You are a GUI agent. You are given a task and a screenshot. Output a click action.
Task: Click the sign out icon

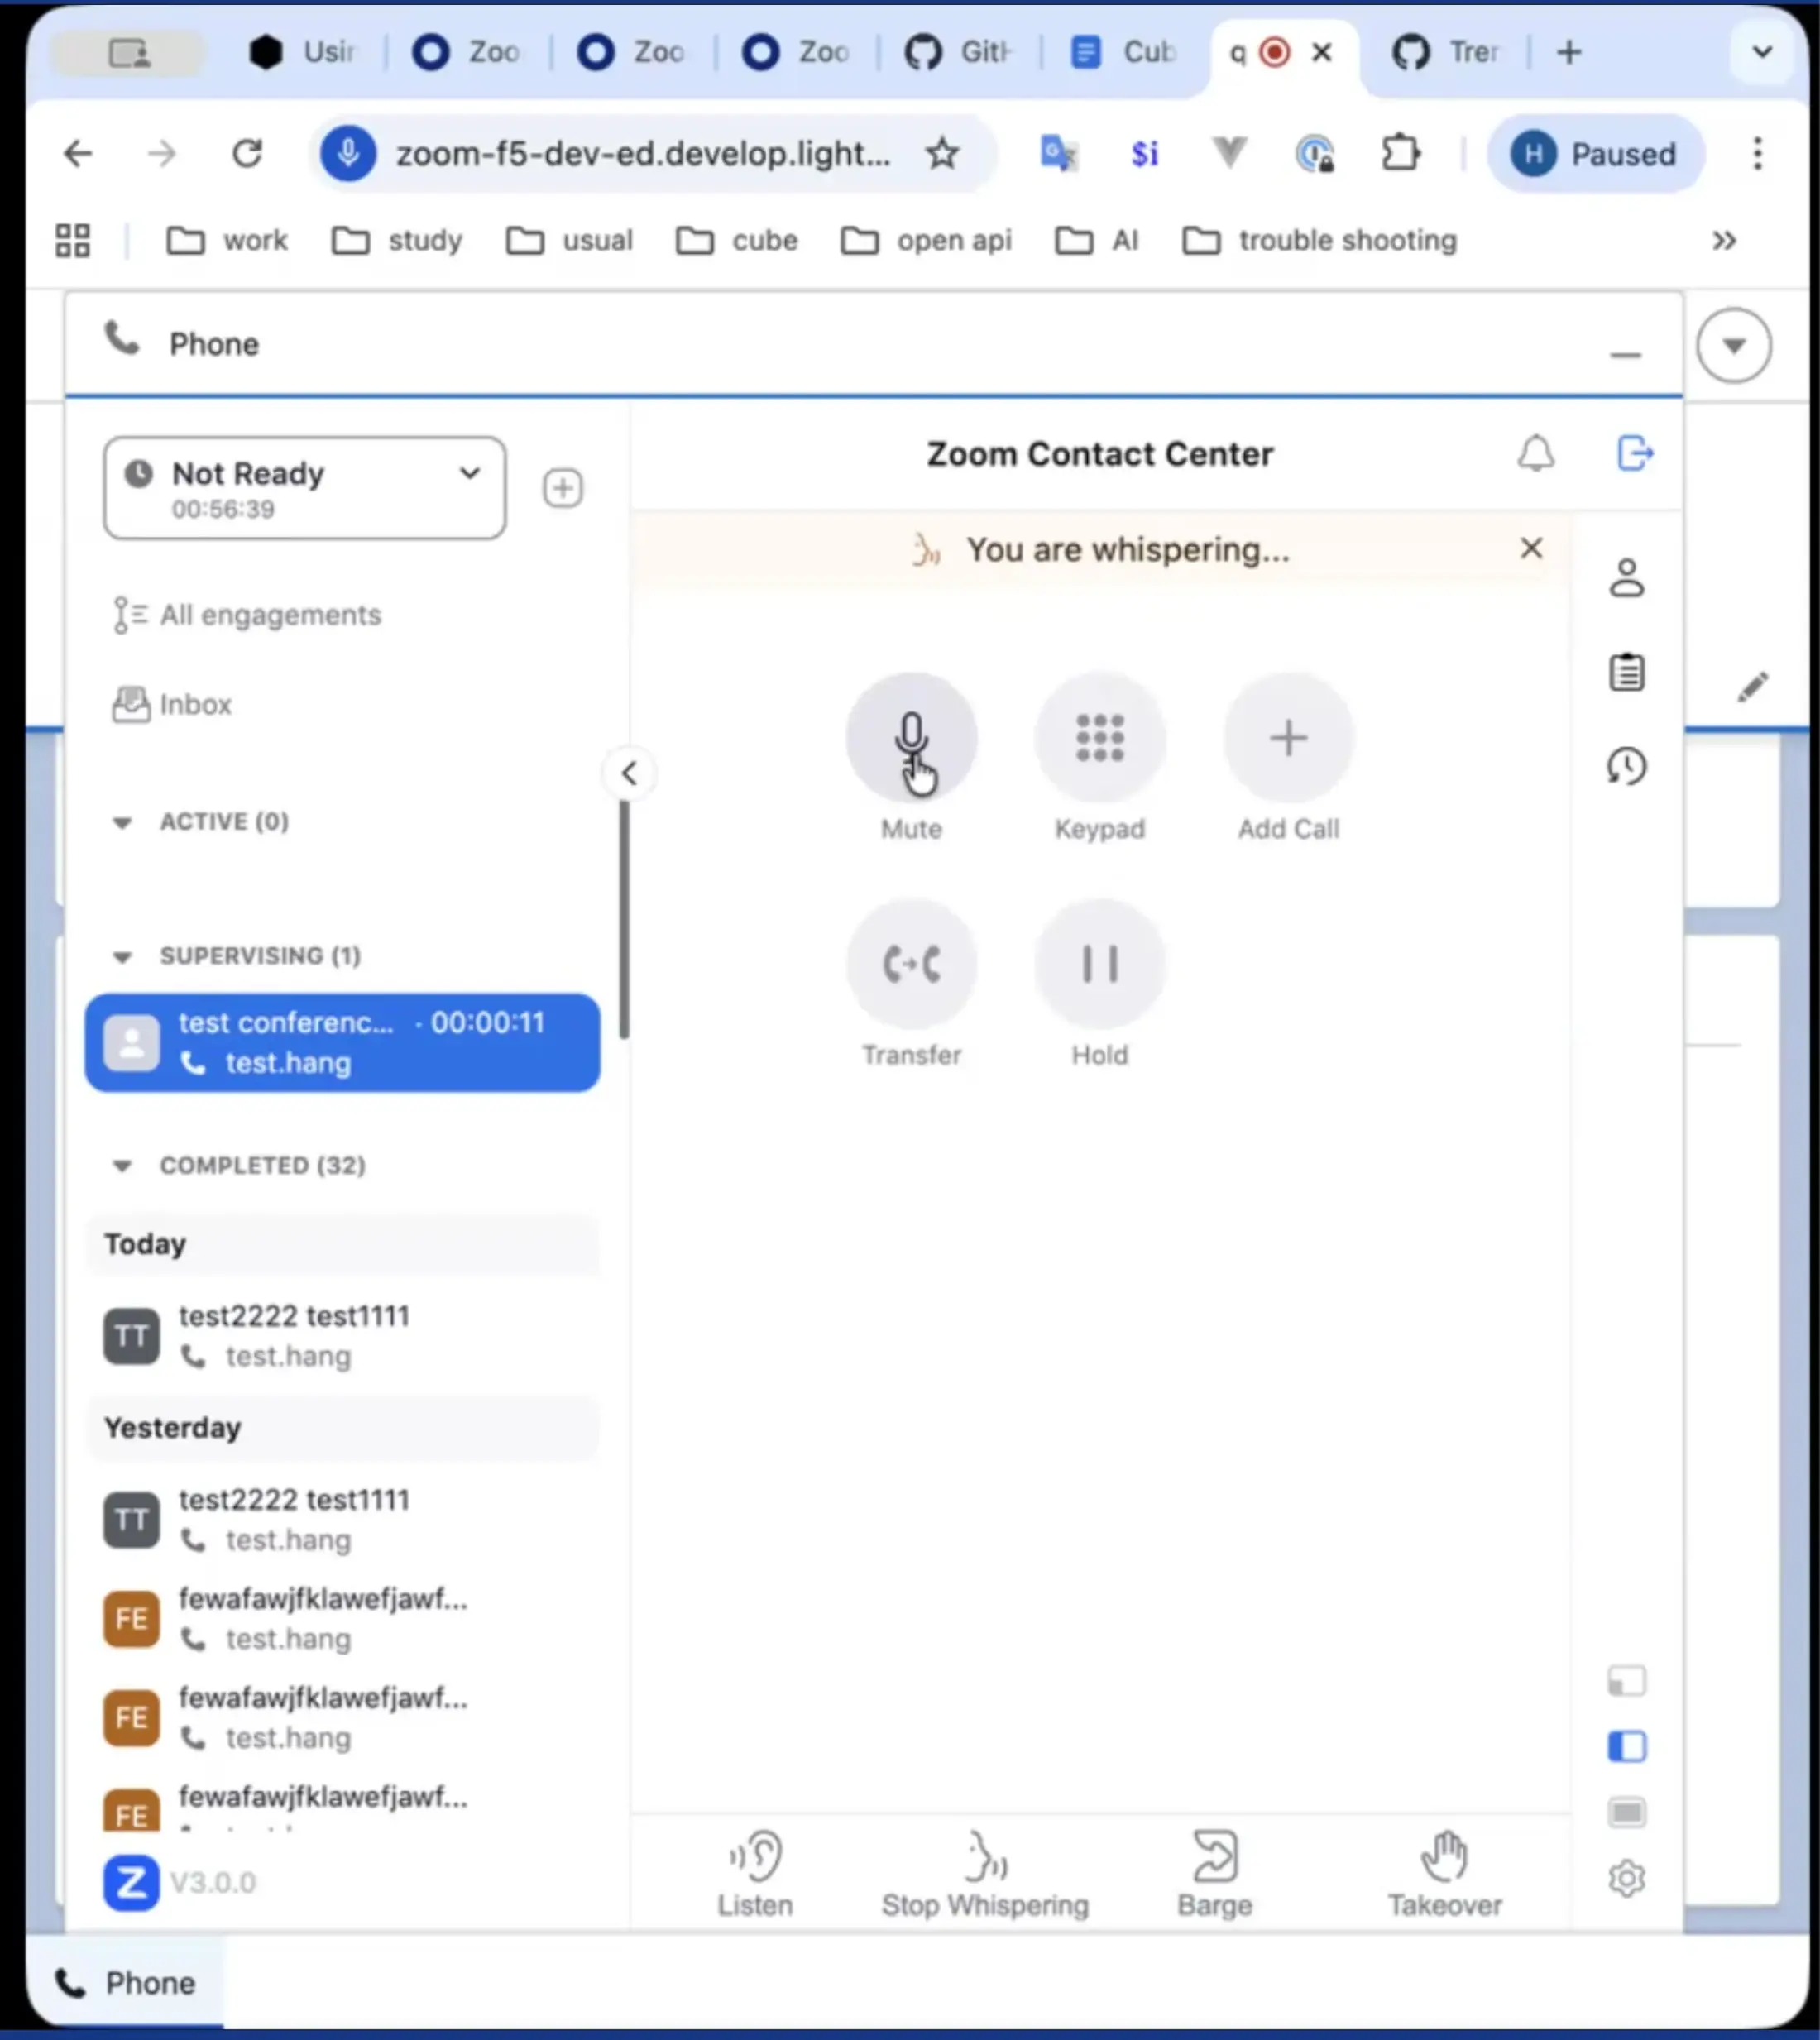coord(1635,453)
